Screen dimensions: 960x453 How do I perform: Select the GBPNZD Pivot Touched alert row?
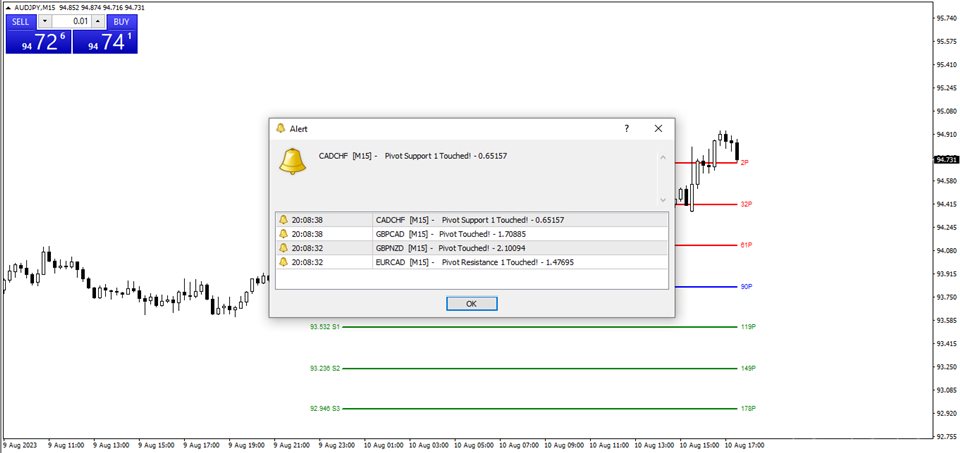(x=471, y=247)
